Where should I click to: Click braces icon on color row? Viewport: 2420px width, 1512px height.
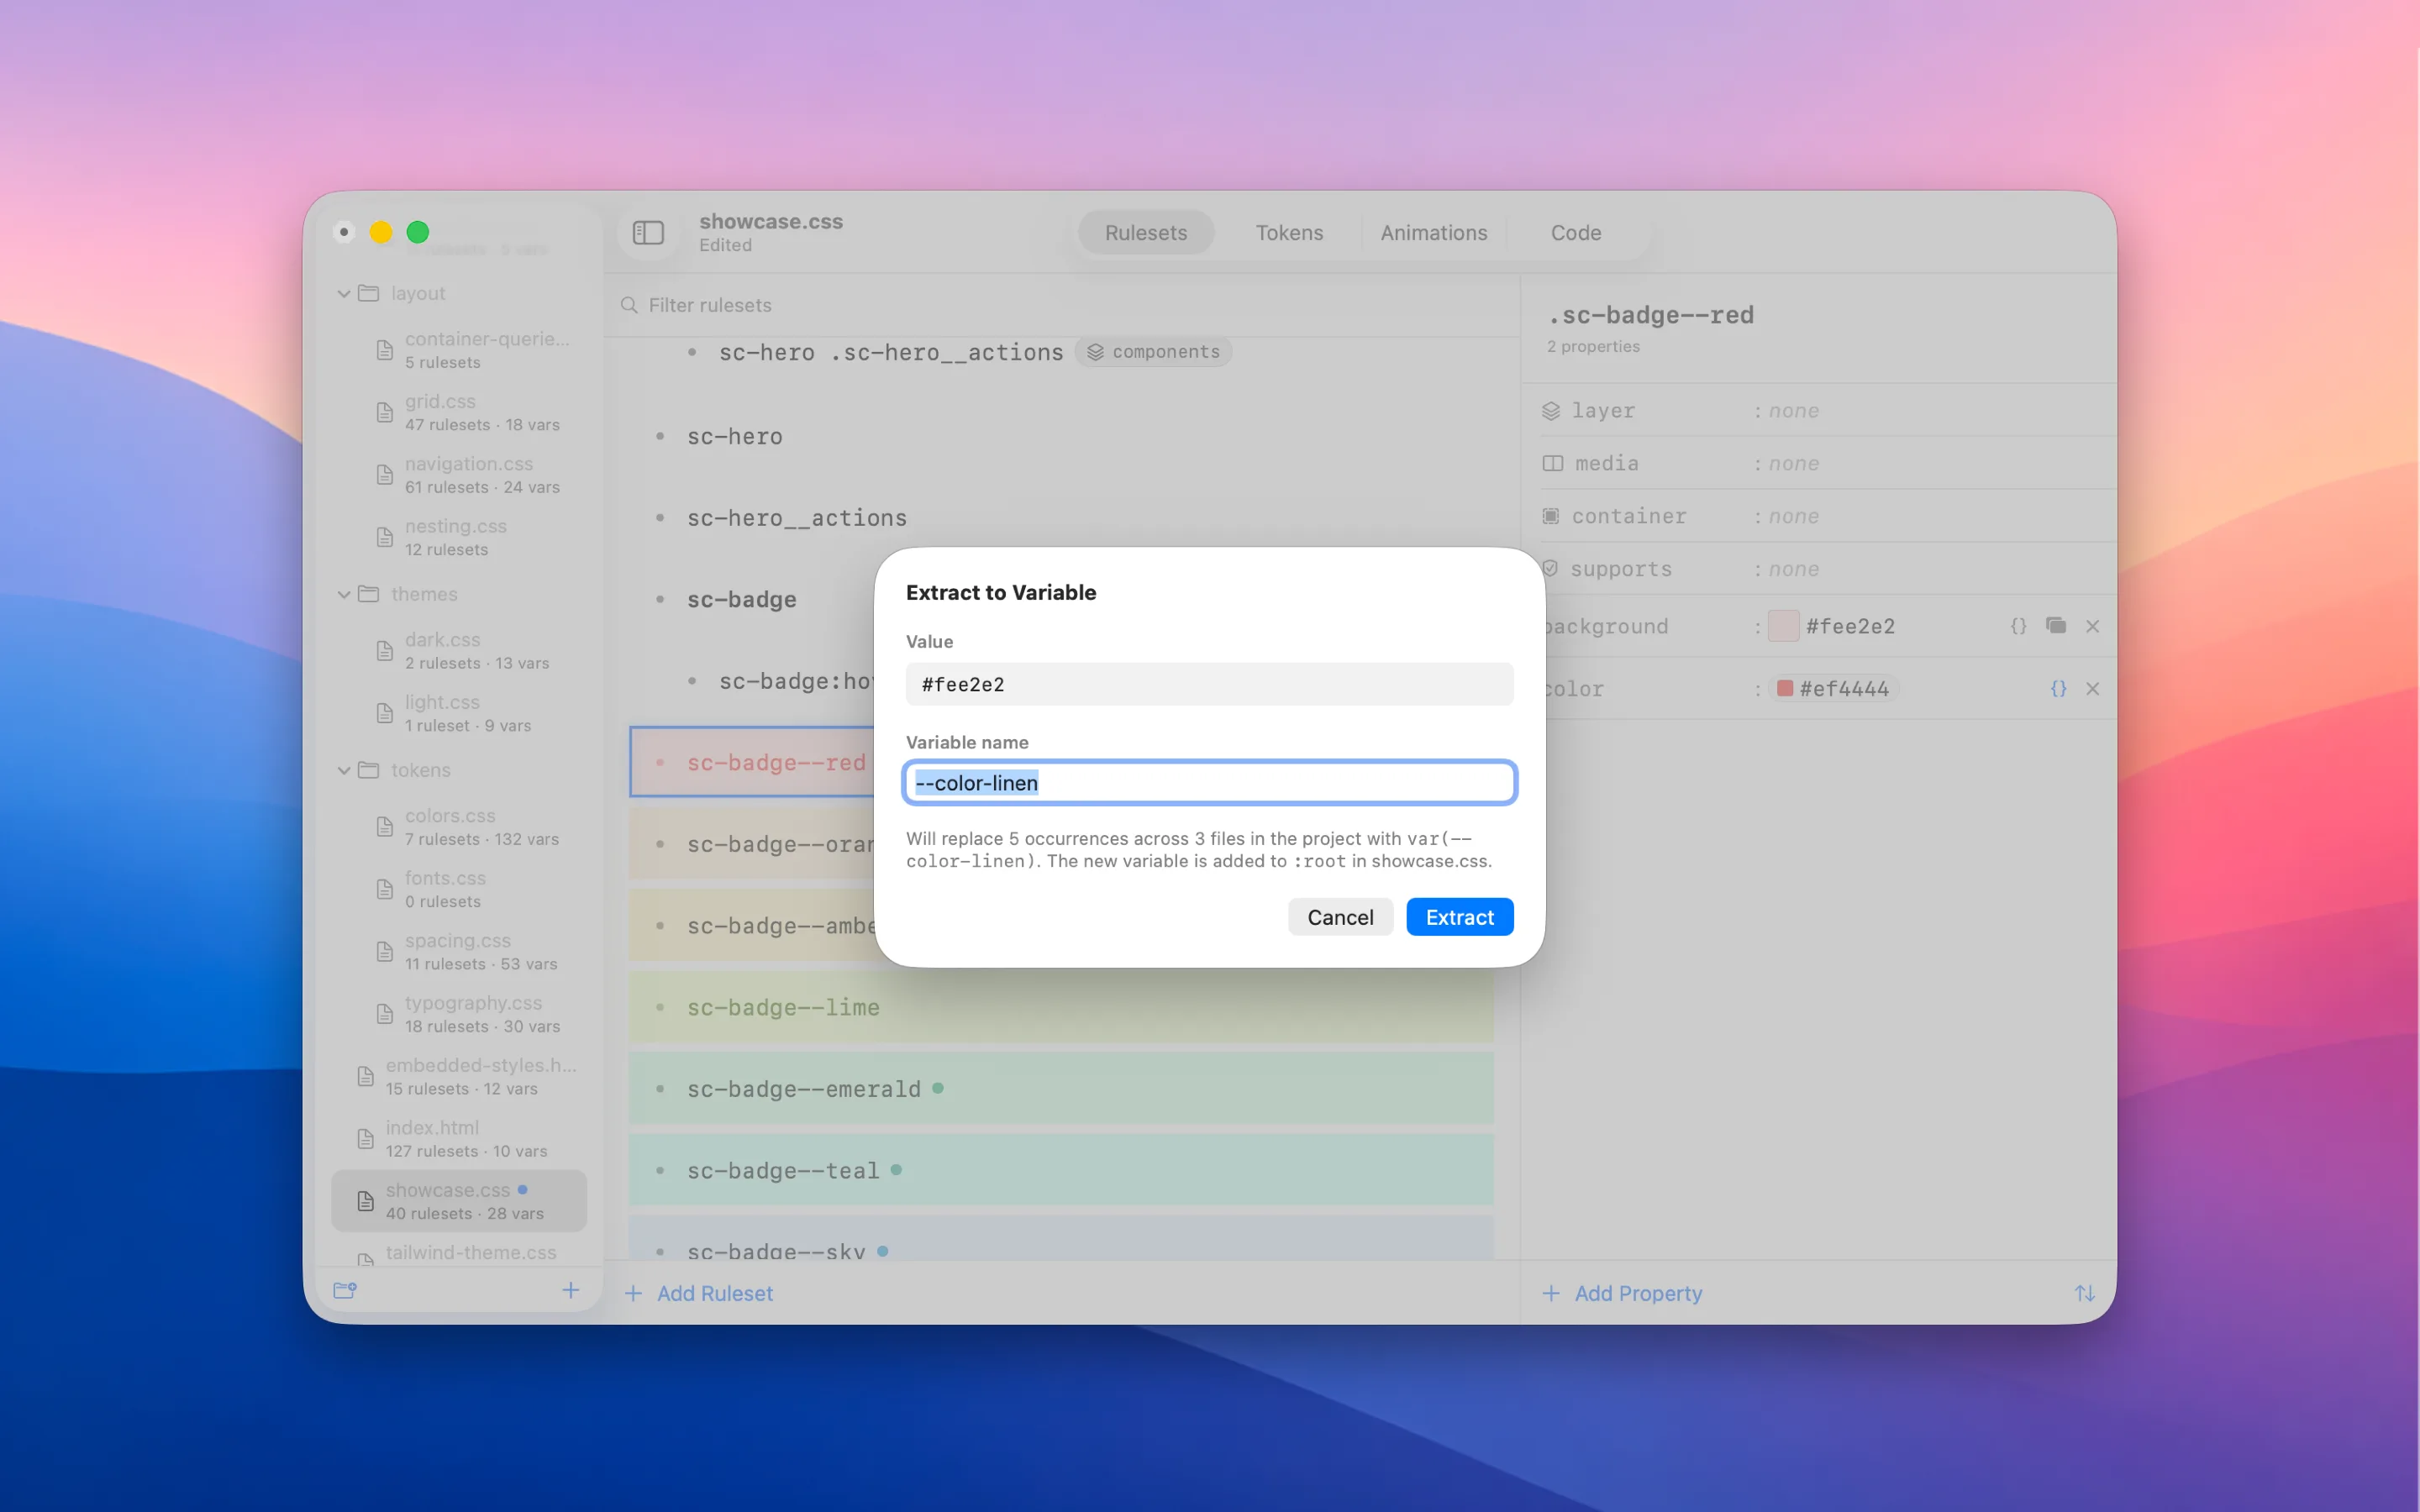click(x=2058, y=689)
